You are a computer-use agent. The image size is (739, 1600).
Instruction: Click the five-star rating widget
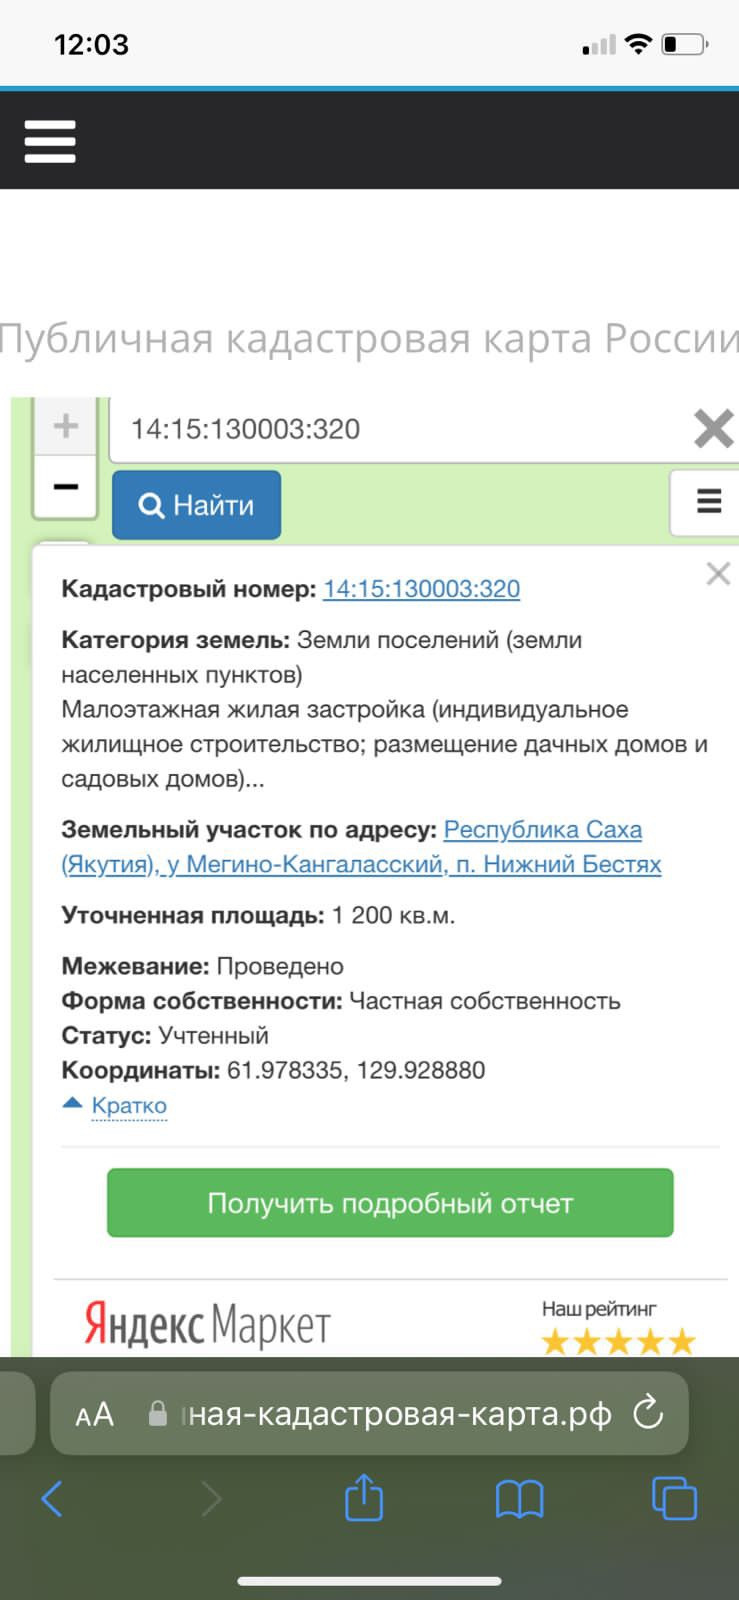(x=618, y=1341)
